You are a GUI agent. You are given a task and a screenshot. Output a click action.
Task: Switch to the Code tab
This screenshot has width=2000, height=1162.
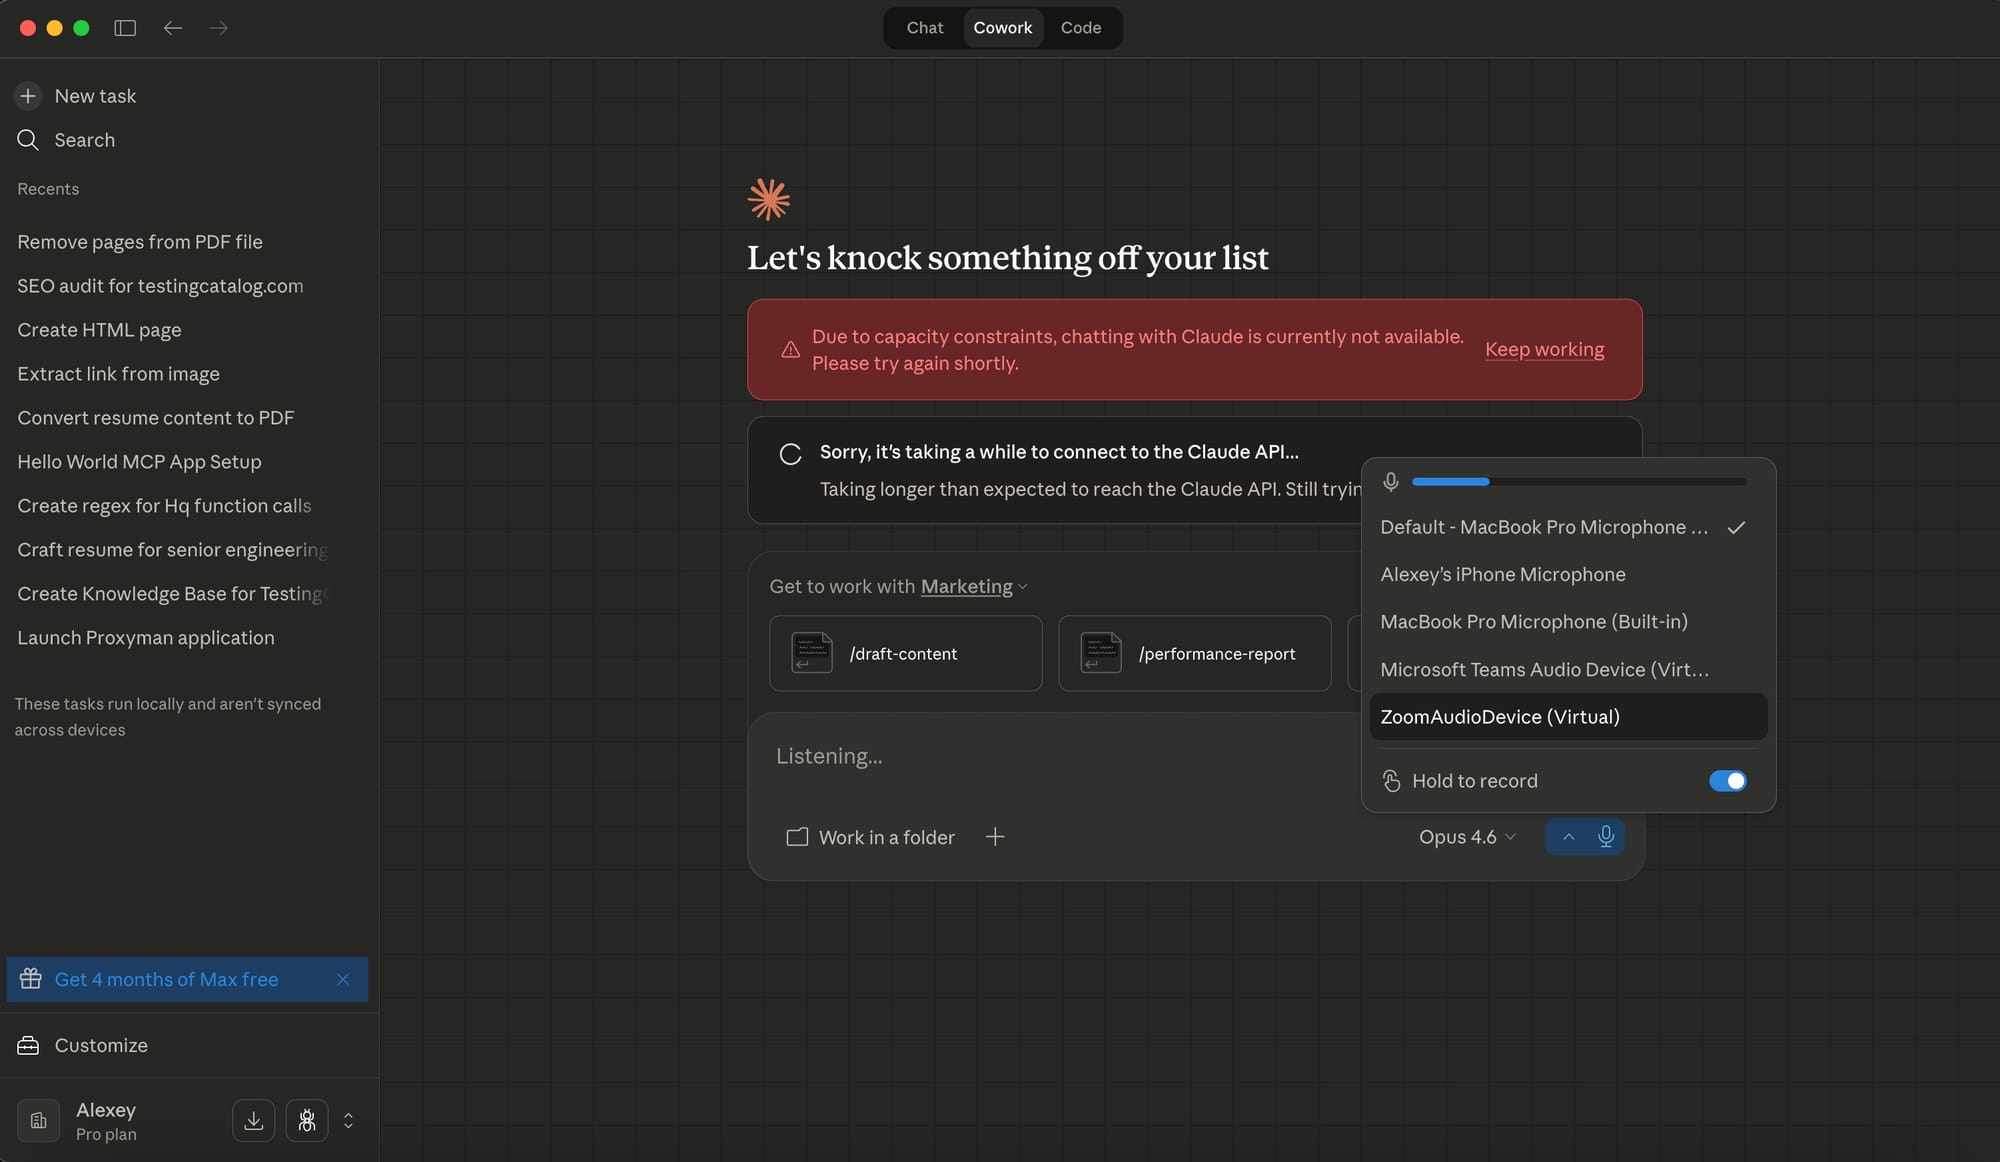(x=1080, y=28)
